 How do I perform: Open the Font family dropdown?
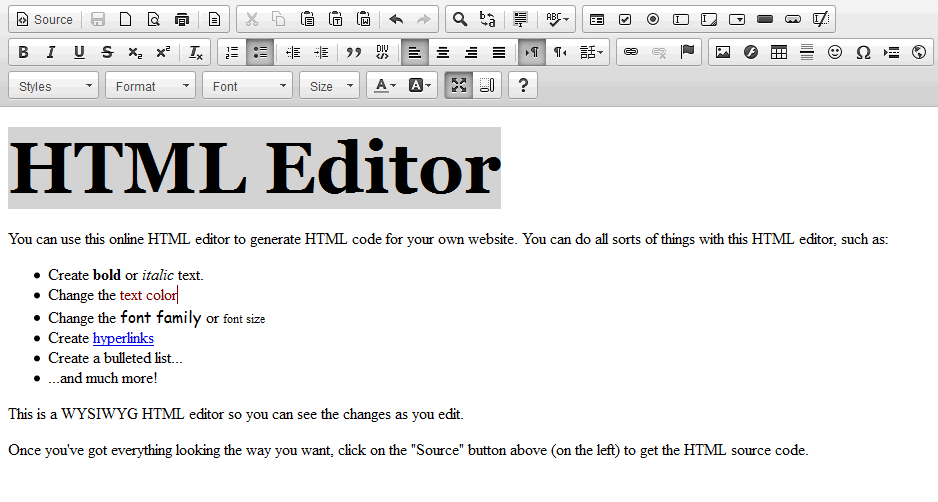[x=247, y=86]
